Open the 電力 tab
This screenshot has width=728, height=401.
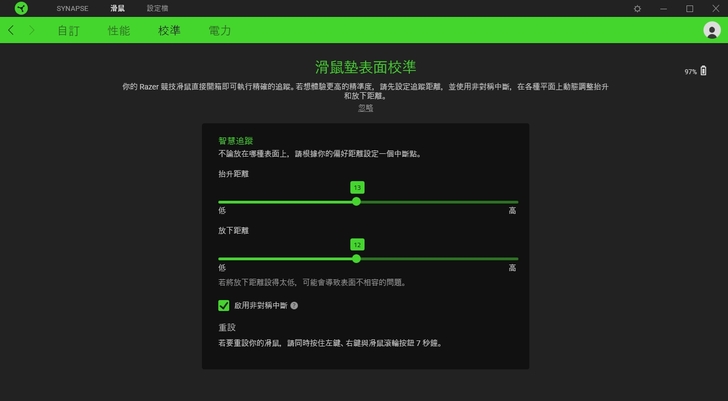(x=220, y=31)
